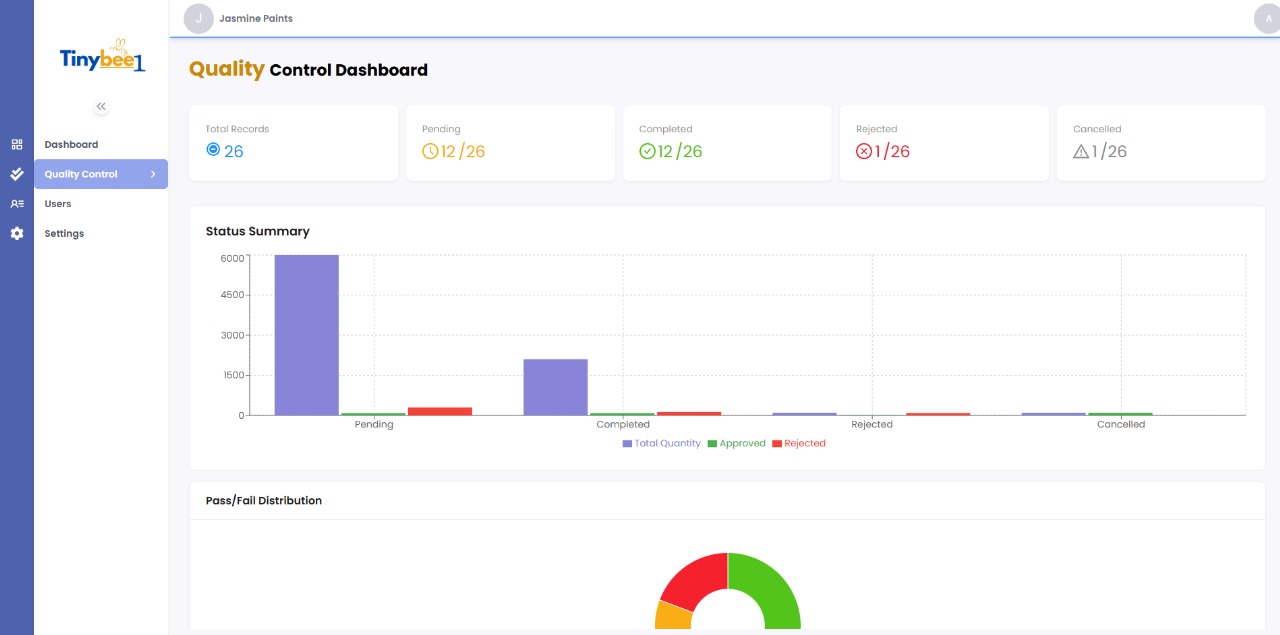1280x635 pixels.
Task: Open the Dashboard menu item
Action: (x=71, y=145)
